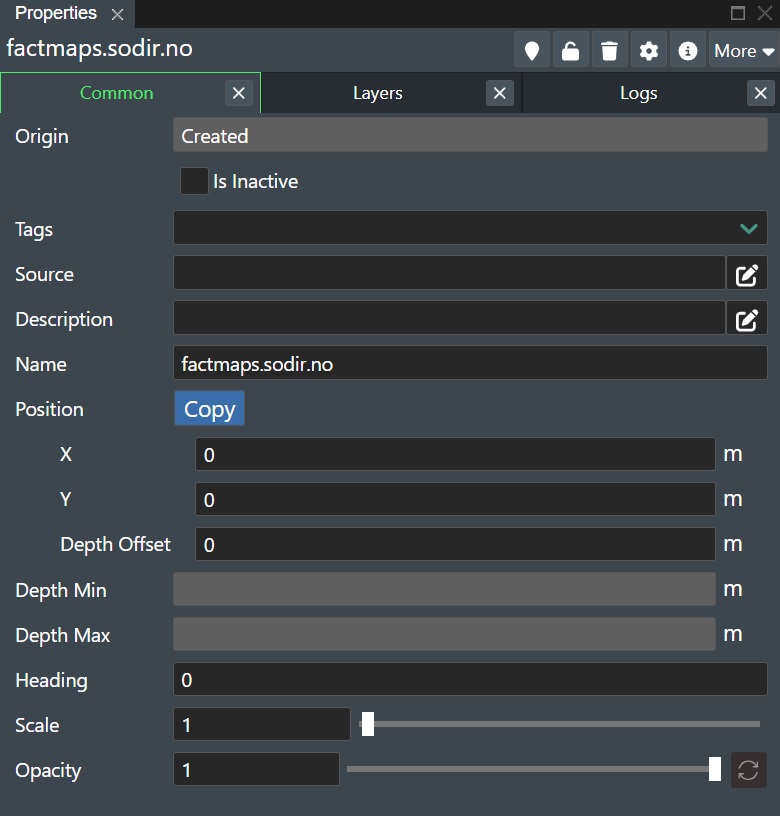Viewport: 780px width, 816px height.
Task: Click the X position input field
Action: tap(455, 454)
